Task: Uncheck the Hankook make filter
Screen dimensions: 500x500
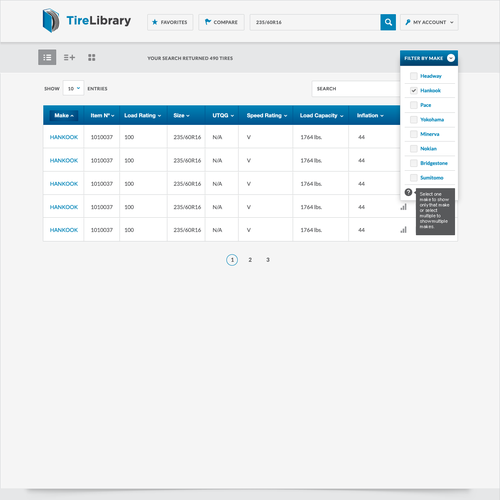Action: [x=414, y=90]
